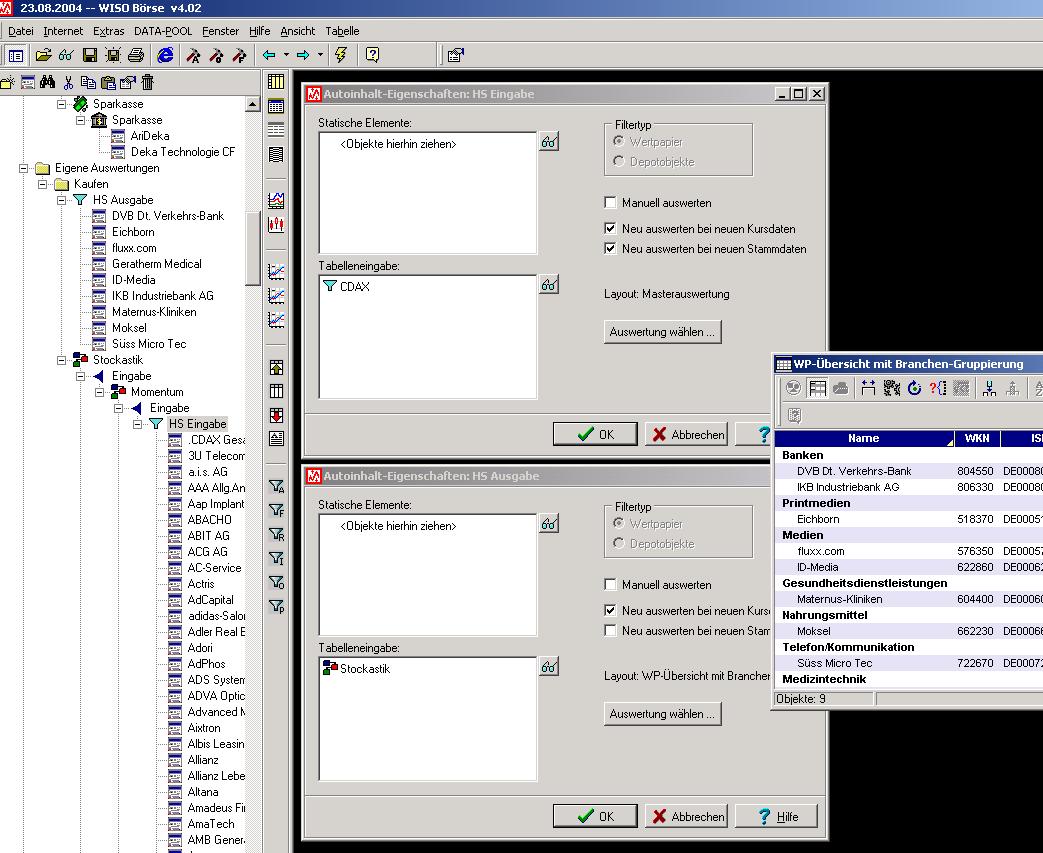Click the gears icon in WP-Übersicht toolbar
Image resolution: width=1043 pixels, height=853 pixels.
tap(891, 388)
